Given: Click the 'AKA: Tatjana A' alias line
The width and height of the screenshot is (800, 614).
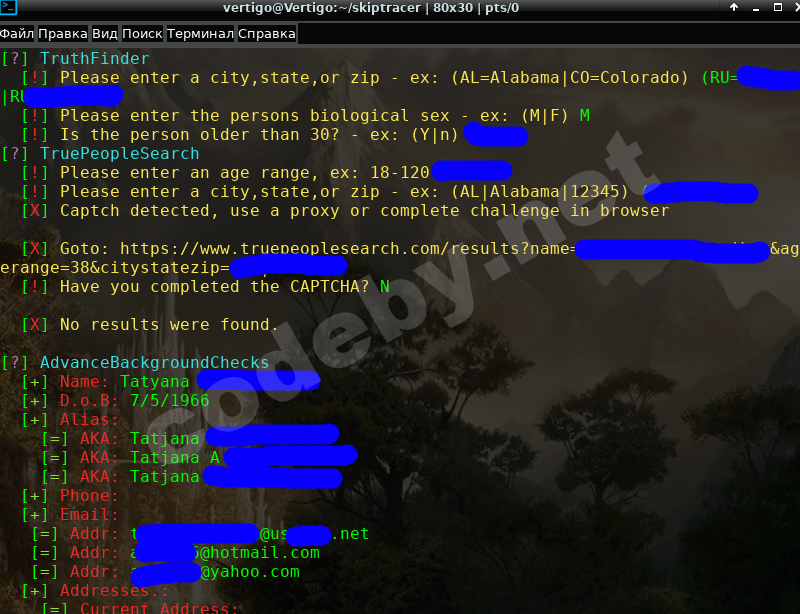Looking at the screenshot, I should coord(199,458).
